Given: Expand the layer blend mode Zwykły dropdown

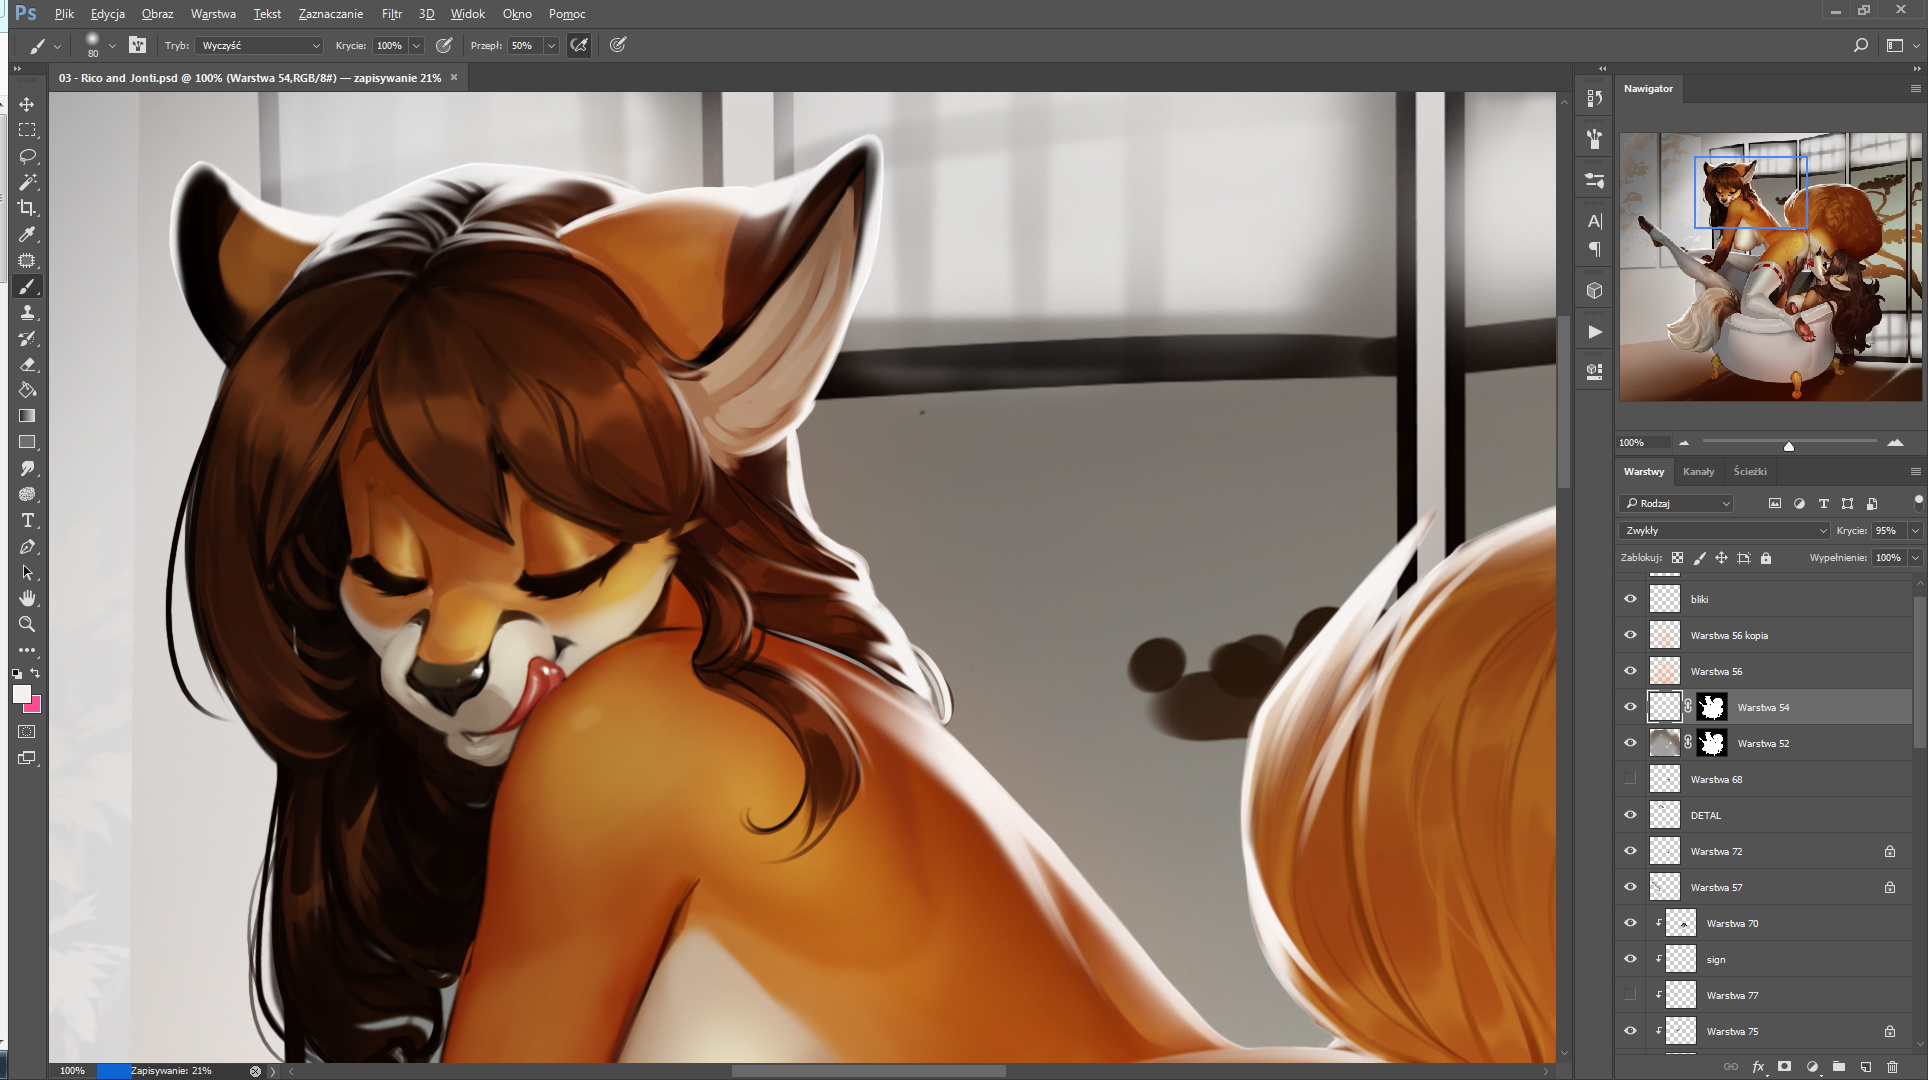Looking at the screenshot, I should click(1723, 530).
